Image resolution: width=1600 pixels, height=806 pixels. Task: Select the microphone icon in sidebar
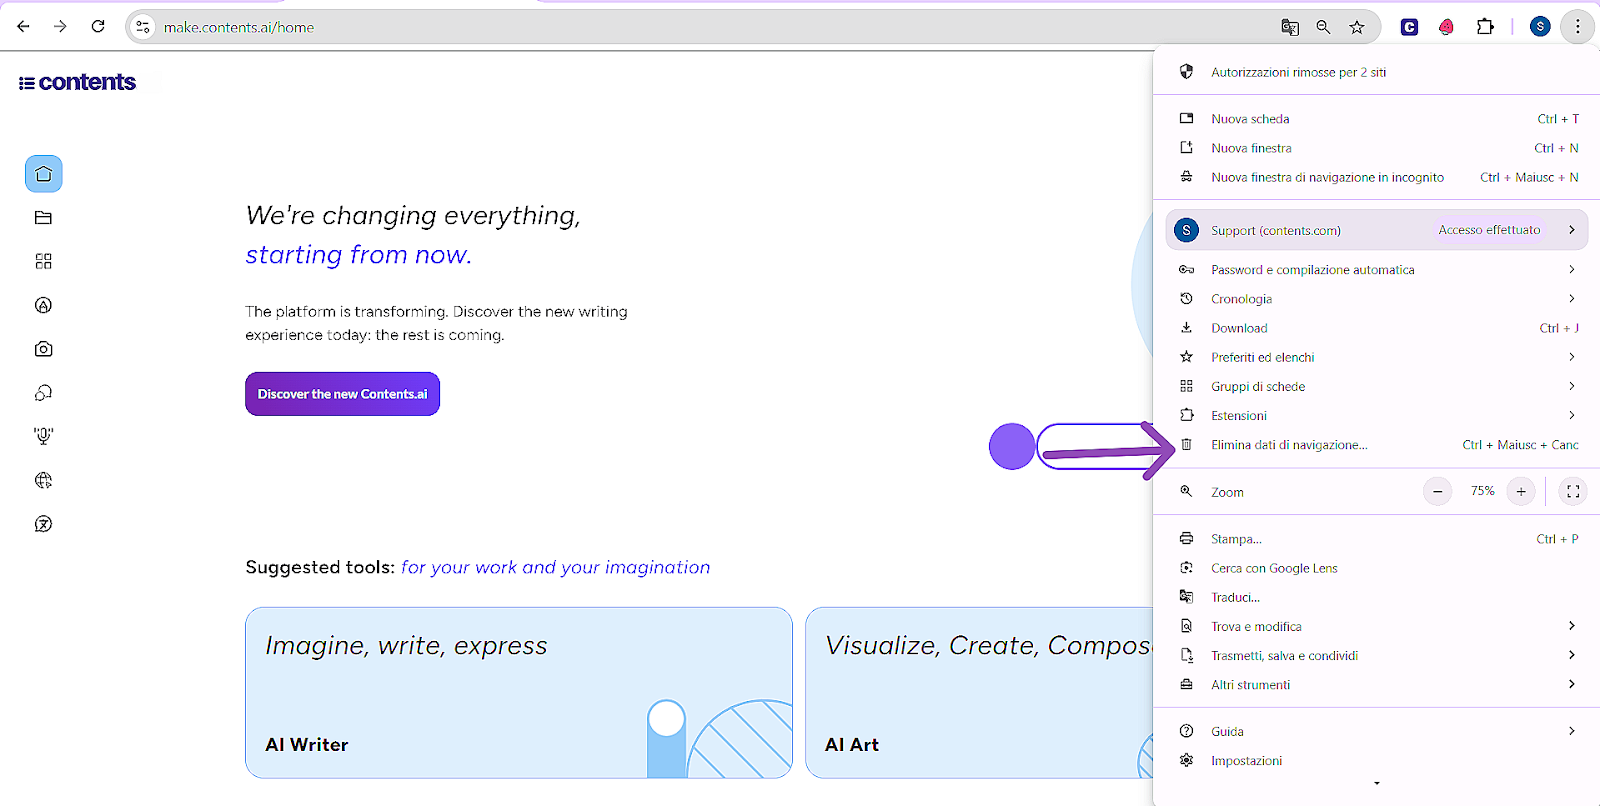coord(43,436)
